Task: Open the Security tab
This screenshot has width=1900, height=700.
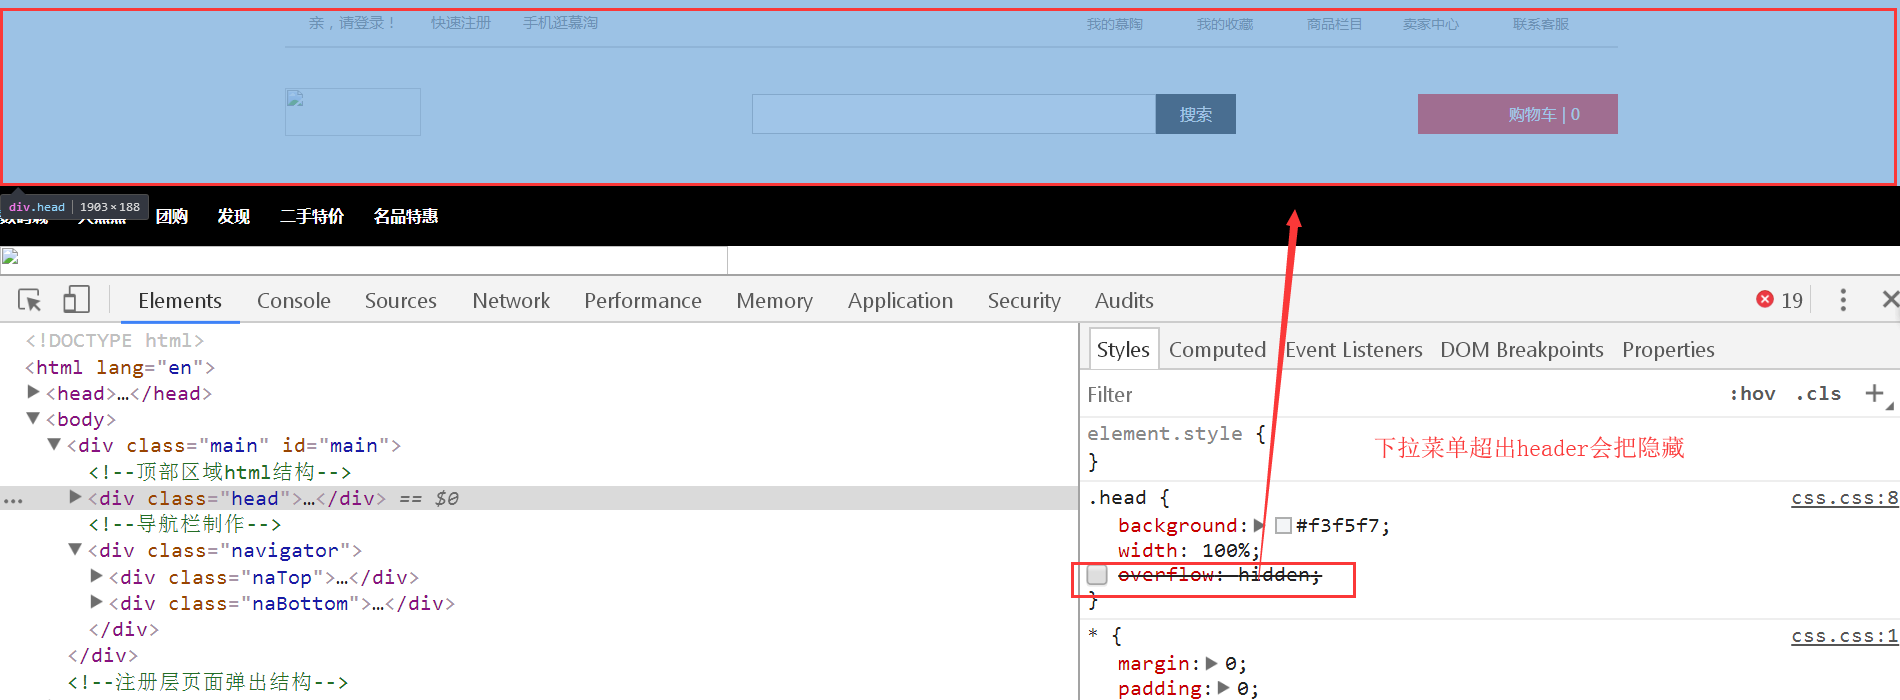Action: pyautogui.click(x=1024, y=301)
